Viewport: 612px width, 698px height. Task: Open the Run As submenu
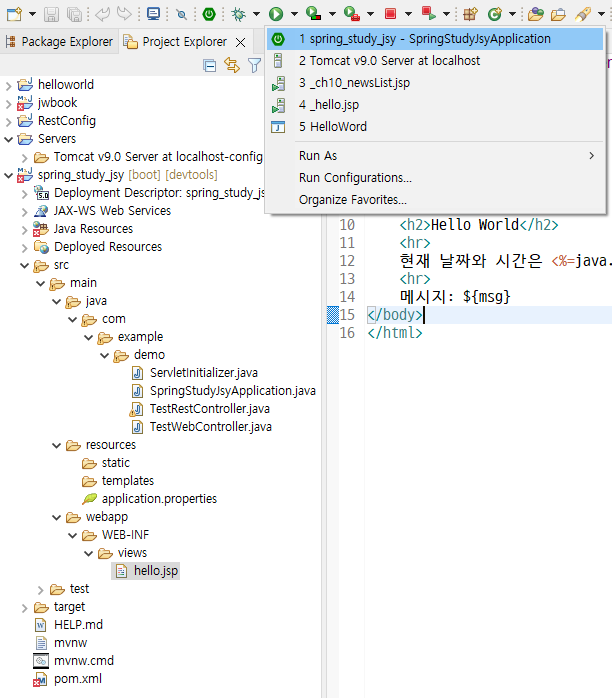click(x=435, y=156)
